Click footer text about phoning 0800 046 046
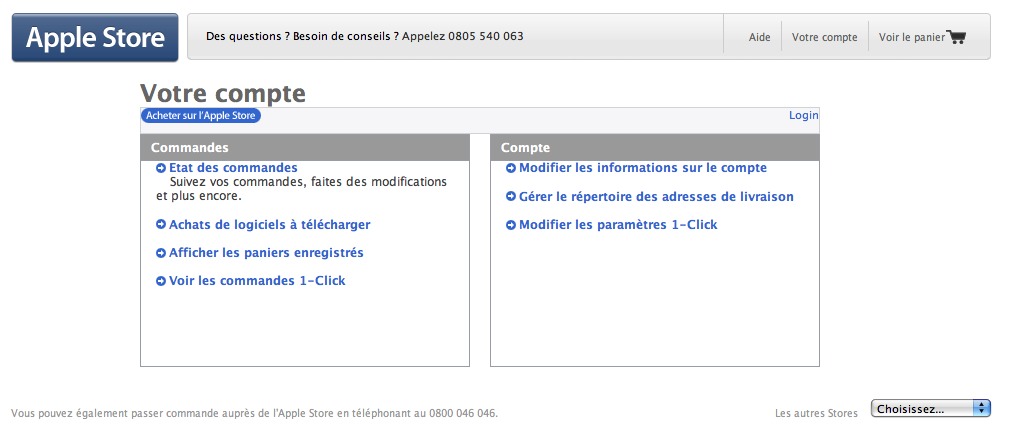The height and width of the screenshot is (426, 1010). click(x=254, y=413)
